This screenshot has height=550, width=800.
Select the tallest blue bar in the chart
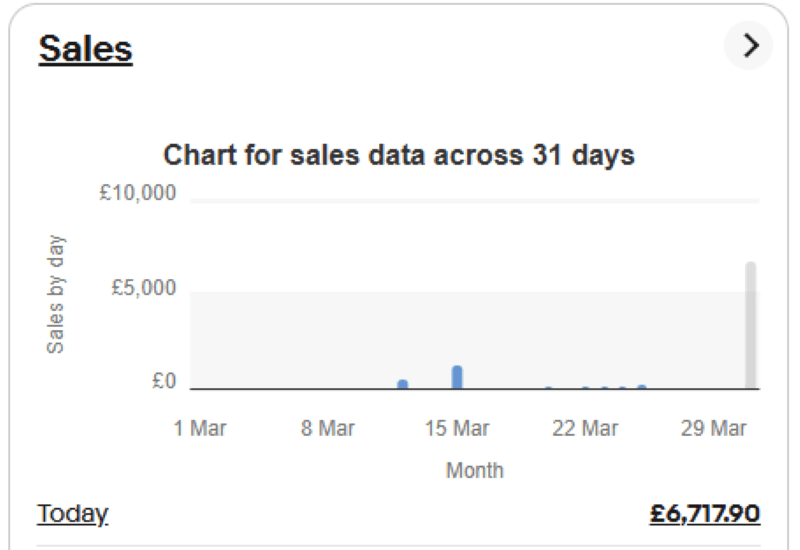[457, 377]
